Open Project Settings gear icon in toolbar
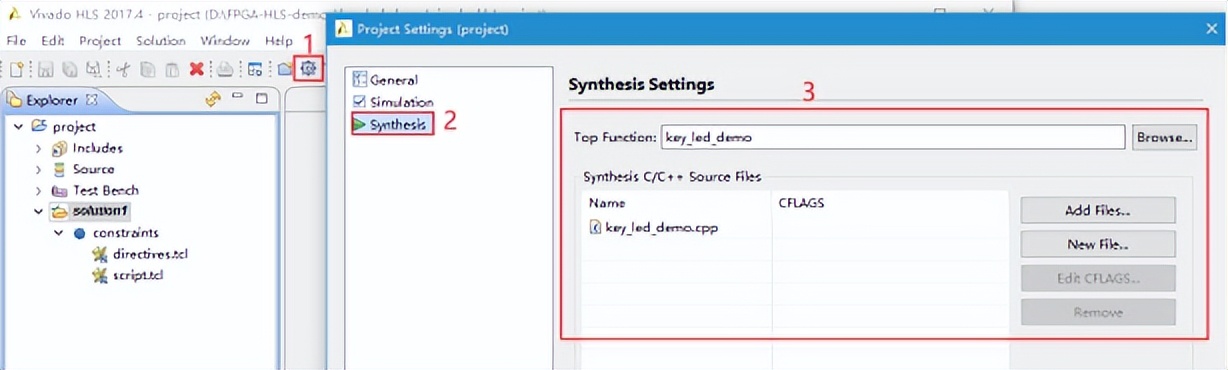Viewport: 1228px width, 370px height. (309, 68)
